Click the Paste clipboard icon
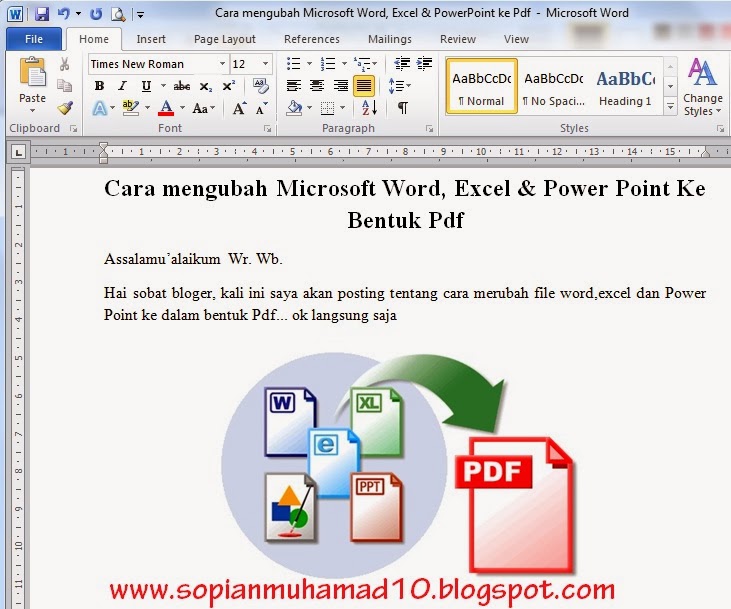 coord(32,72)
